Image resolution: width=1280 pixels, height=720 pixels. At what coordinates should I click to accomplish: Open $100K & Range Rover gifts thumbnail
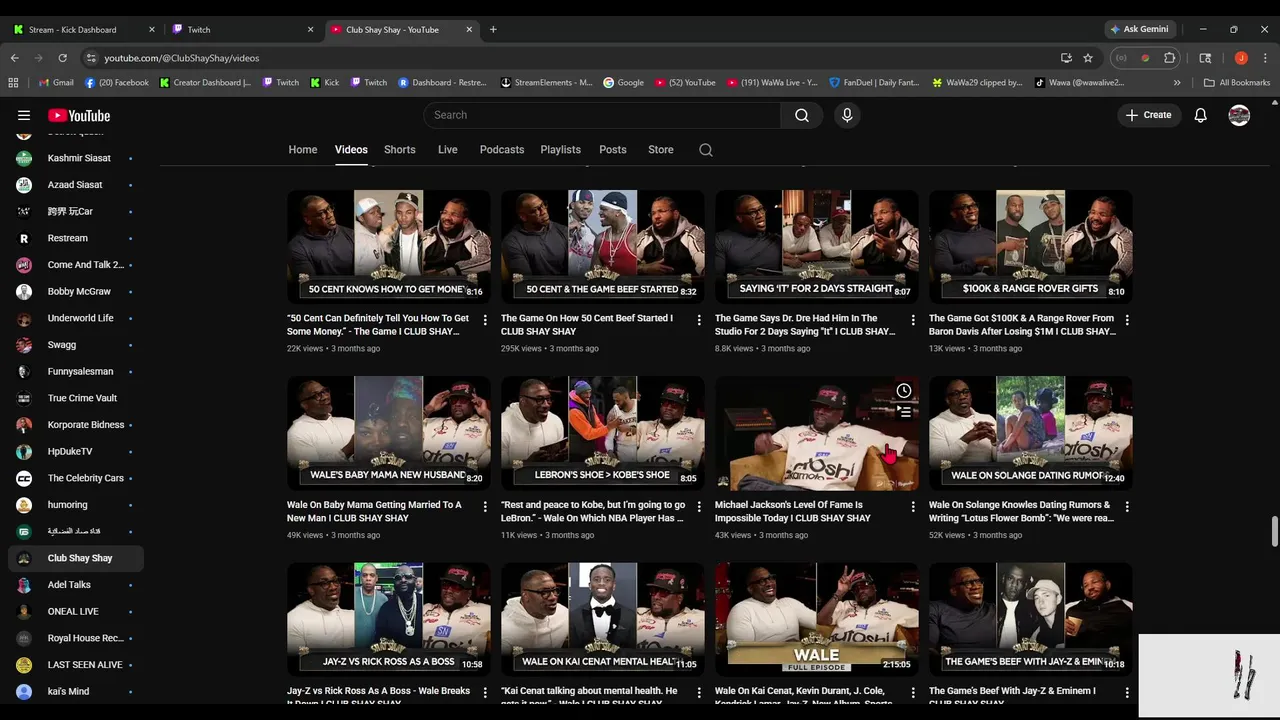(1031, 247)
